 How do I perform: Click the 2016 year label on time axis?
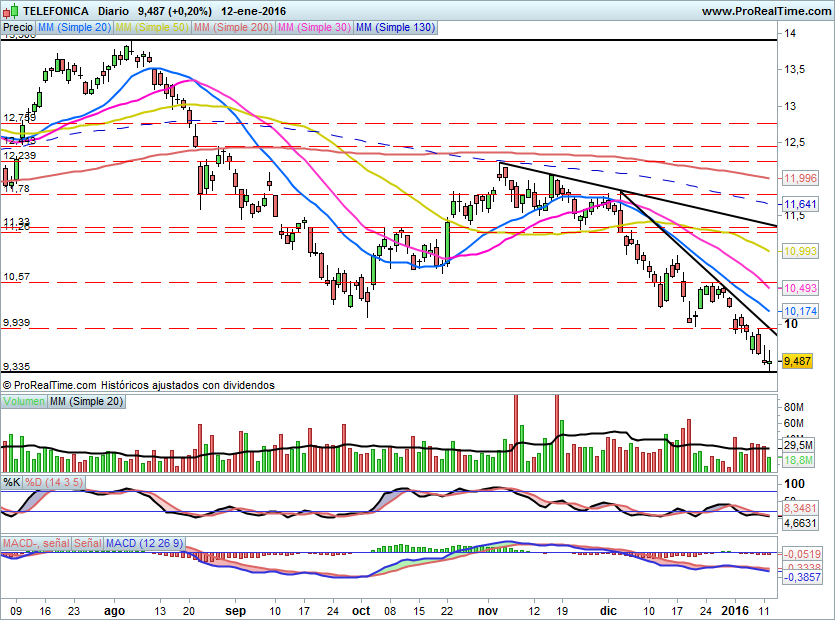(x=735, y=611)
